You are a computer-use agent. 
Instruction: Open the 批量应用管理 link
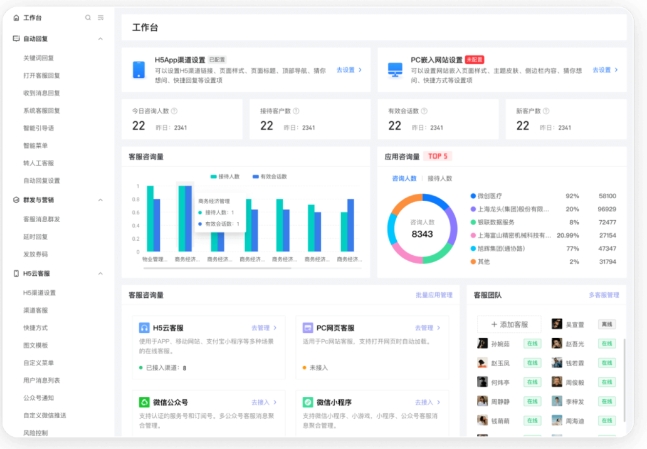click(434, 296)
